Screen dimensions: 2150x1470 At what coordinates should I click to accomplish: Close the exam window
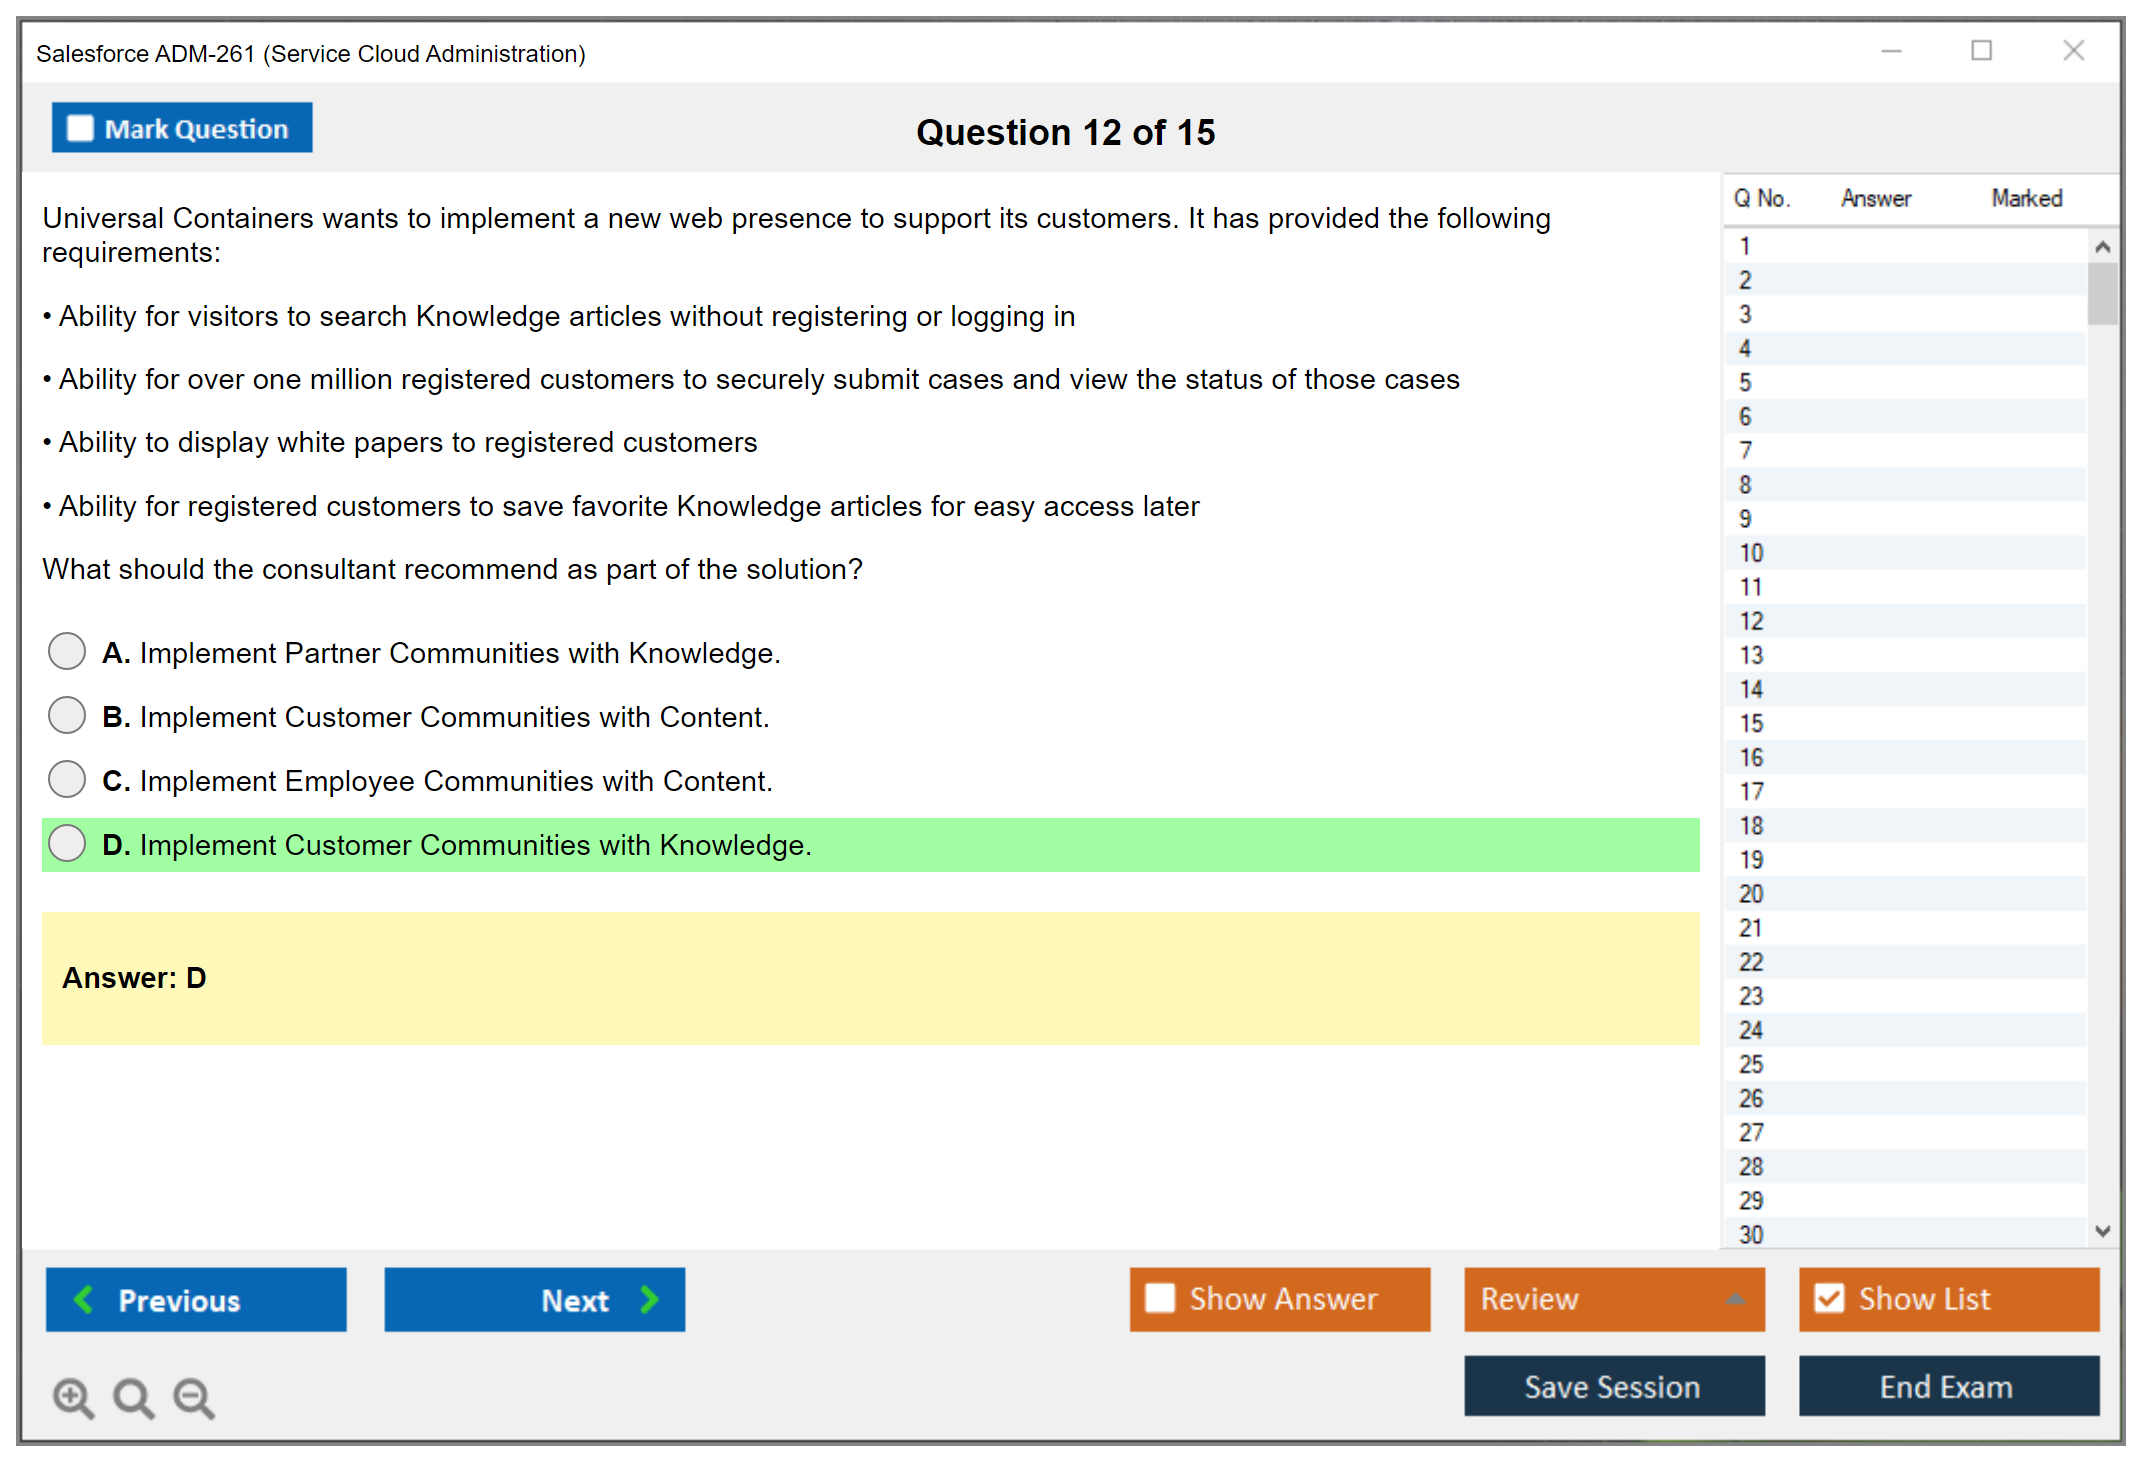2073,51
